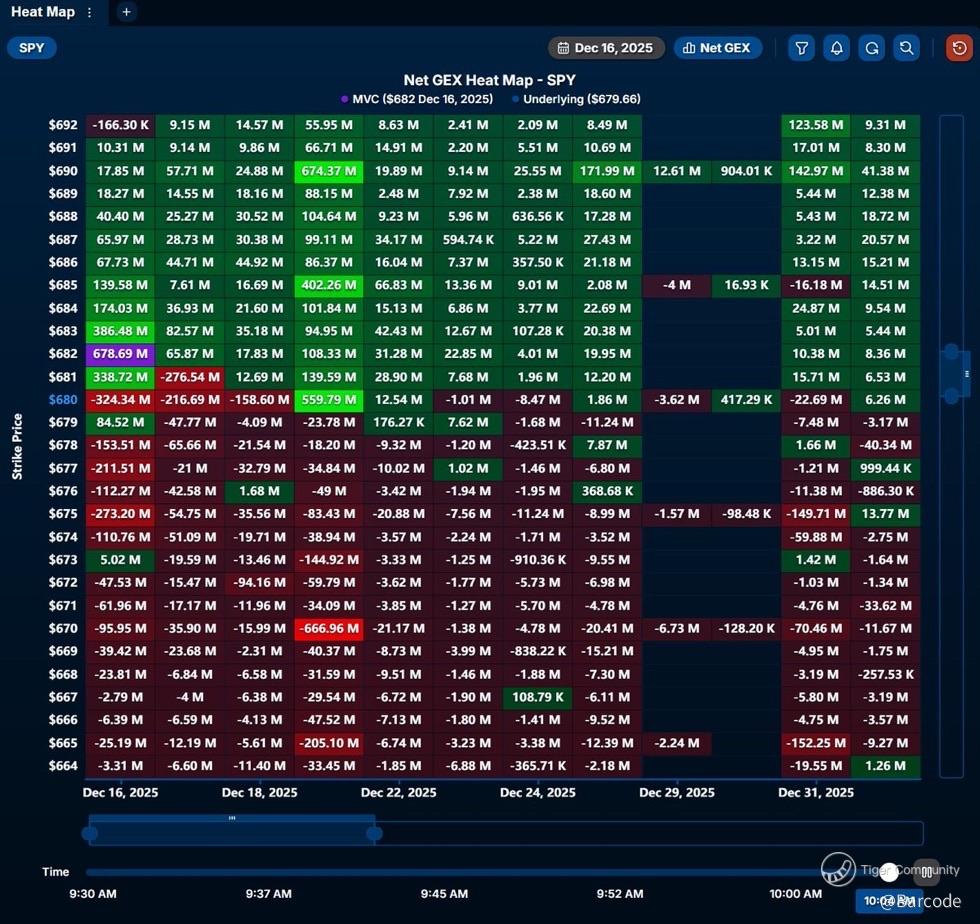Open the Dec 16, 2025 date picker
This screenshot has width=980, height=924.
pyautogui.click(x=606, y=48)
